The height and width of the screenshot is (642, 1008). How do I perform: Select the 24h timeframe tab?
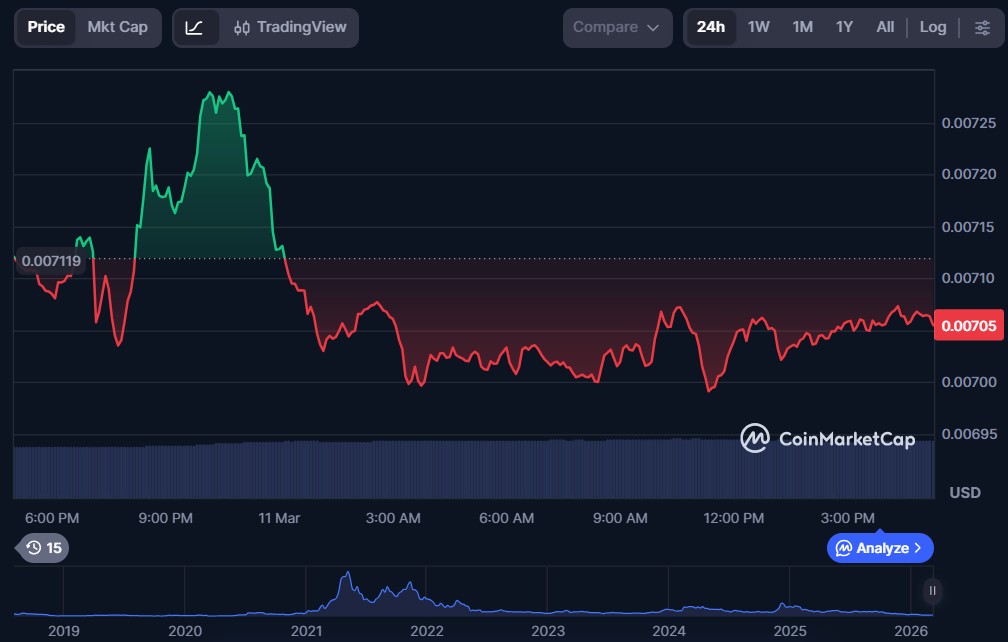pyautogui.click(x=711, y=28)
